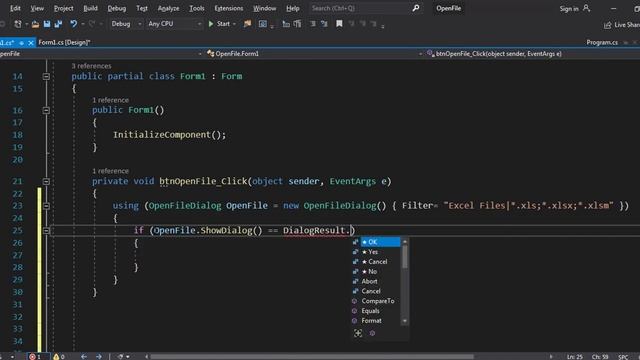Click the green Start debugging button
This screenshot has width=640, height=360.
tap(219, 24)
